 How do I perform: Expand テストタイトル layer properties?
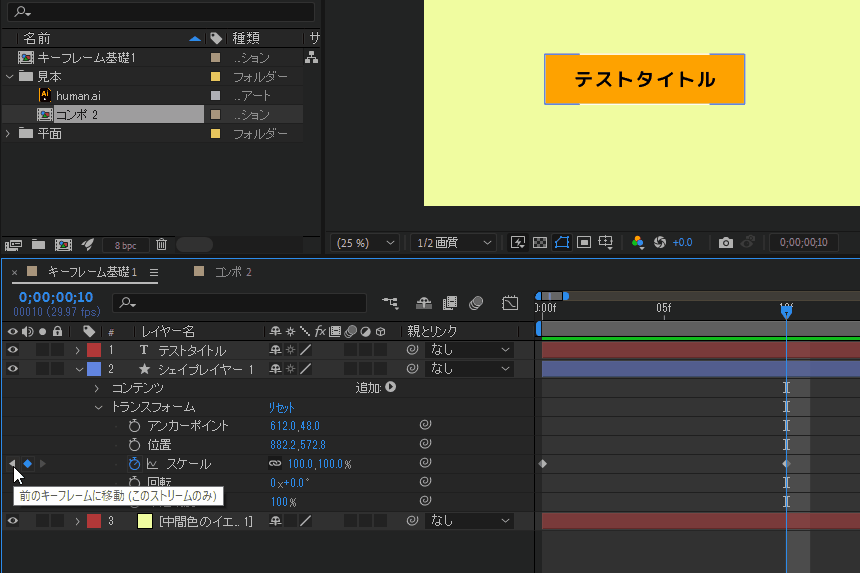coord(78,350)
